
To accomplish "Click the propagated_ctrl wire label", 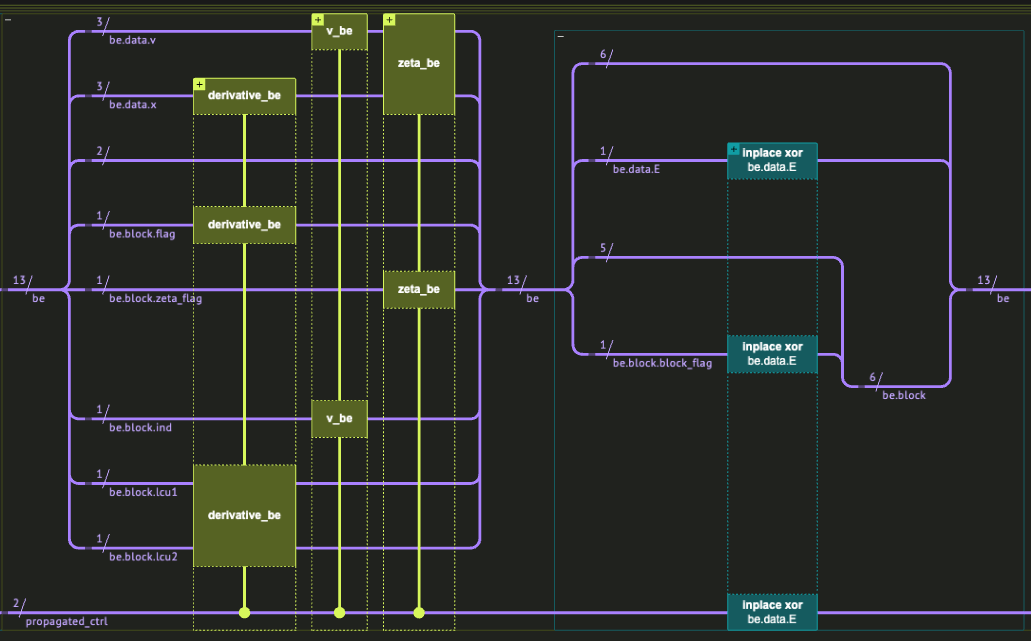I will pyautogui.click(x=66, y=622).
